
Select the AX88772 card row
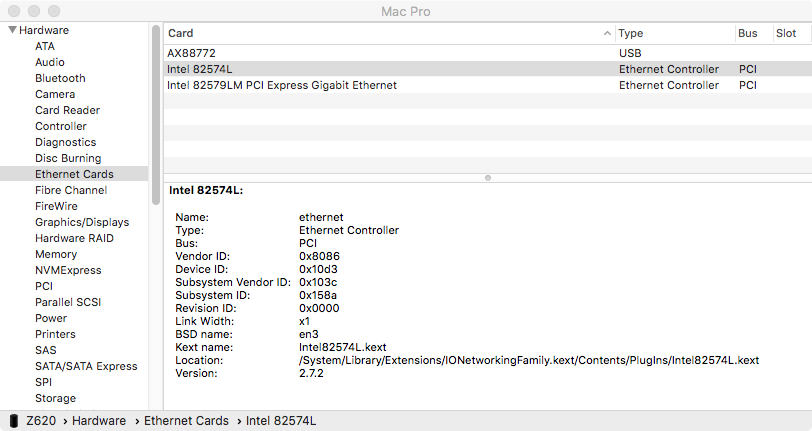[x=488, y=53]
